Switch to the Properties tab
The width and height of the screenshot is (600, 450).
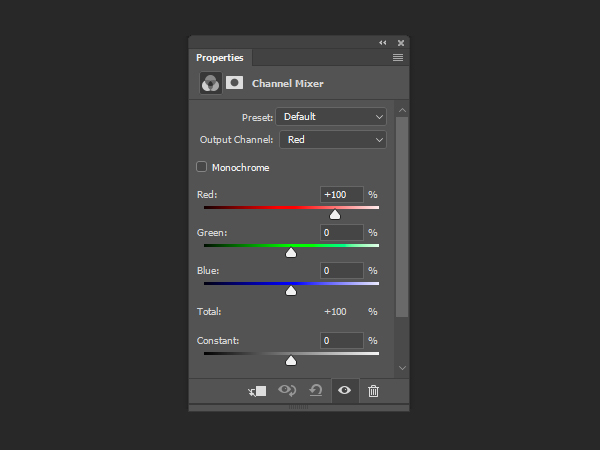[x=220, y=58]
